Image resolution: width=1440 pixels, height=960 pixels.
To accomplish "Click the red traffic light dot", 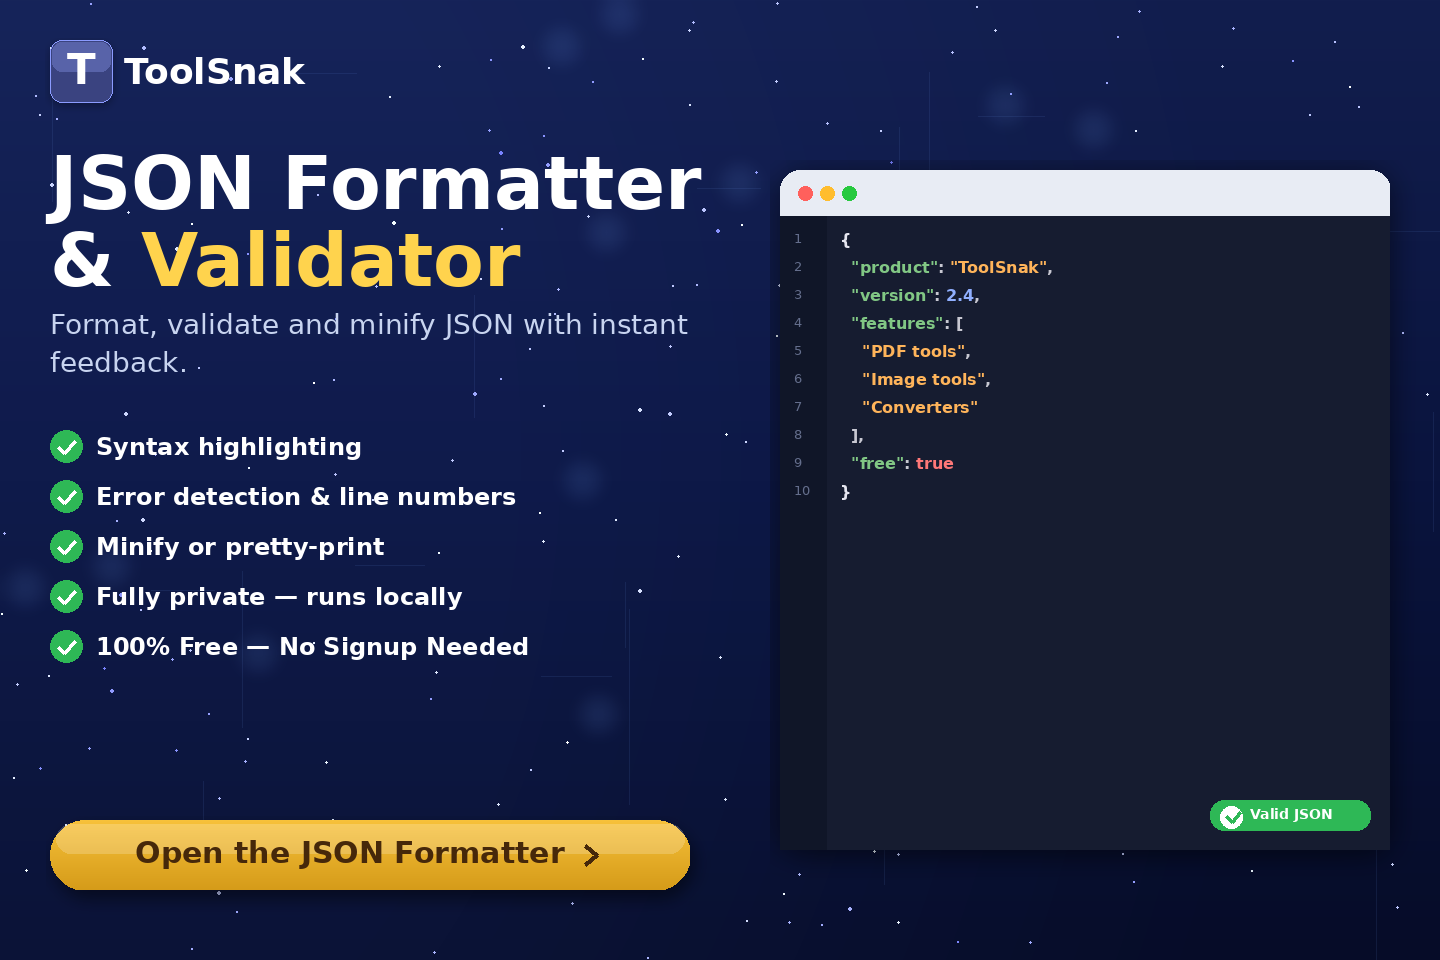I will pyautogui.click(x=805, y=193).
